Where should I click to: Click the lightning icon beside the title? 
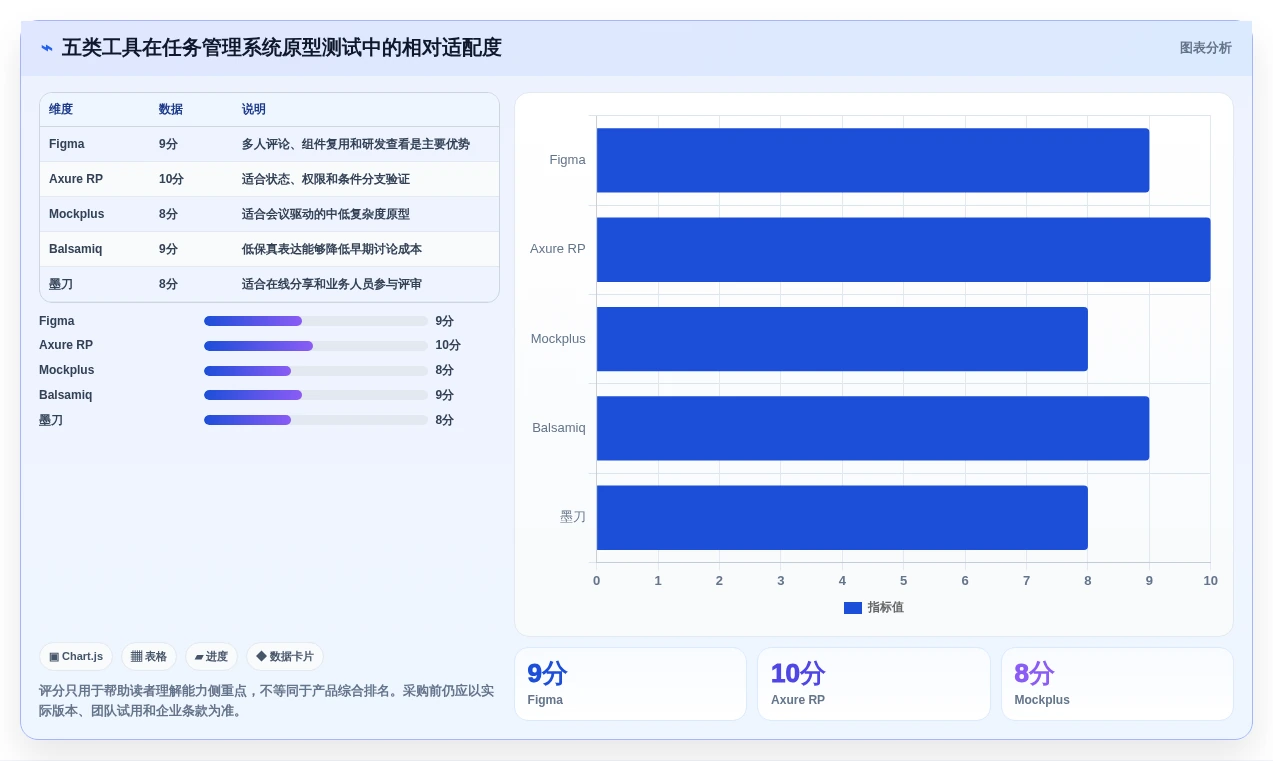coord(47,48)
